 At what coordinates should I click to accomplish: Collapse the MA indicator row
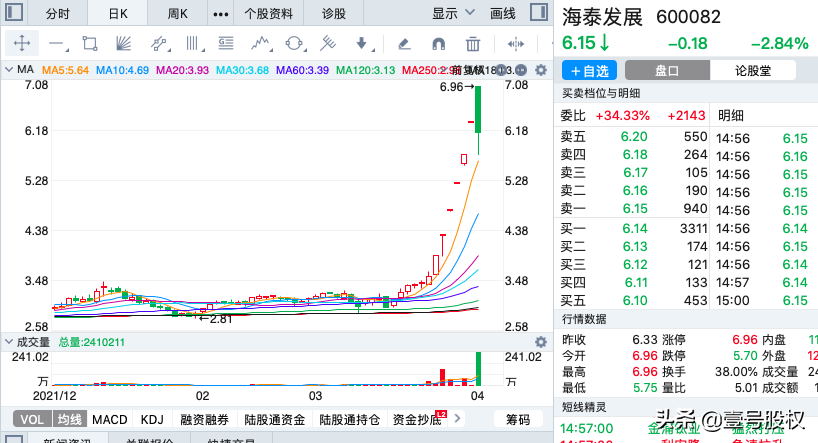pos(10,70)
